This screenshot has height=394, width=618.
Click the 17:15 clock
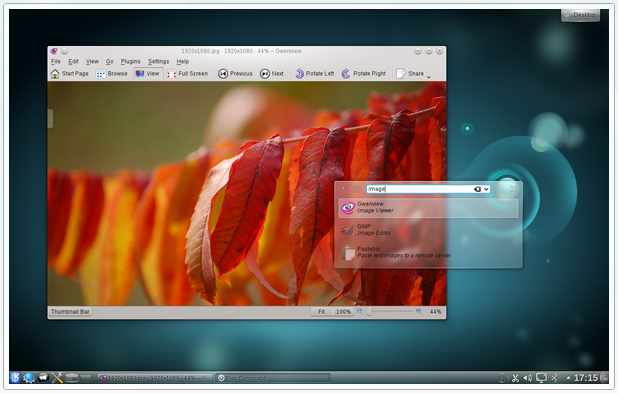point(586,378)
